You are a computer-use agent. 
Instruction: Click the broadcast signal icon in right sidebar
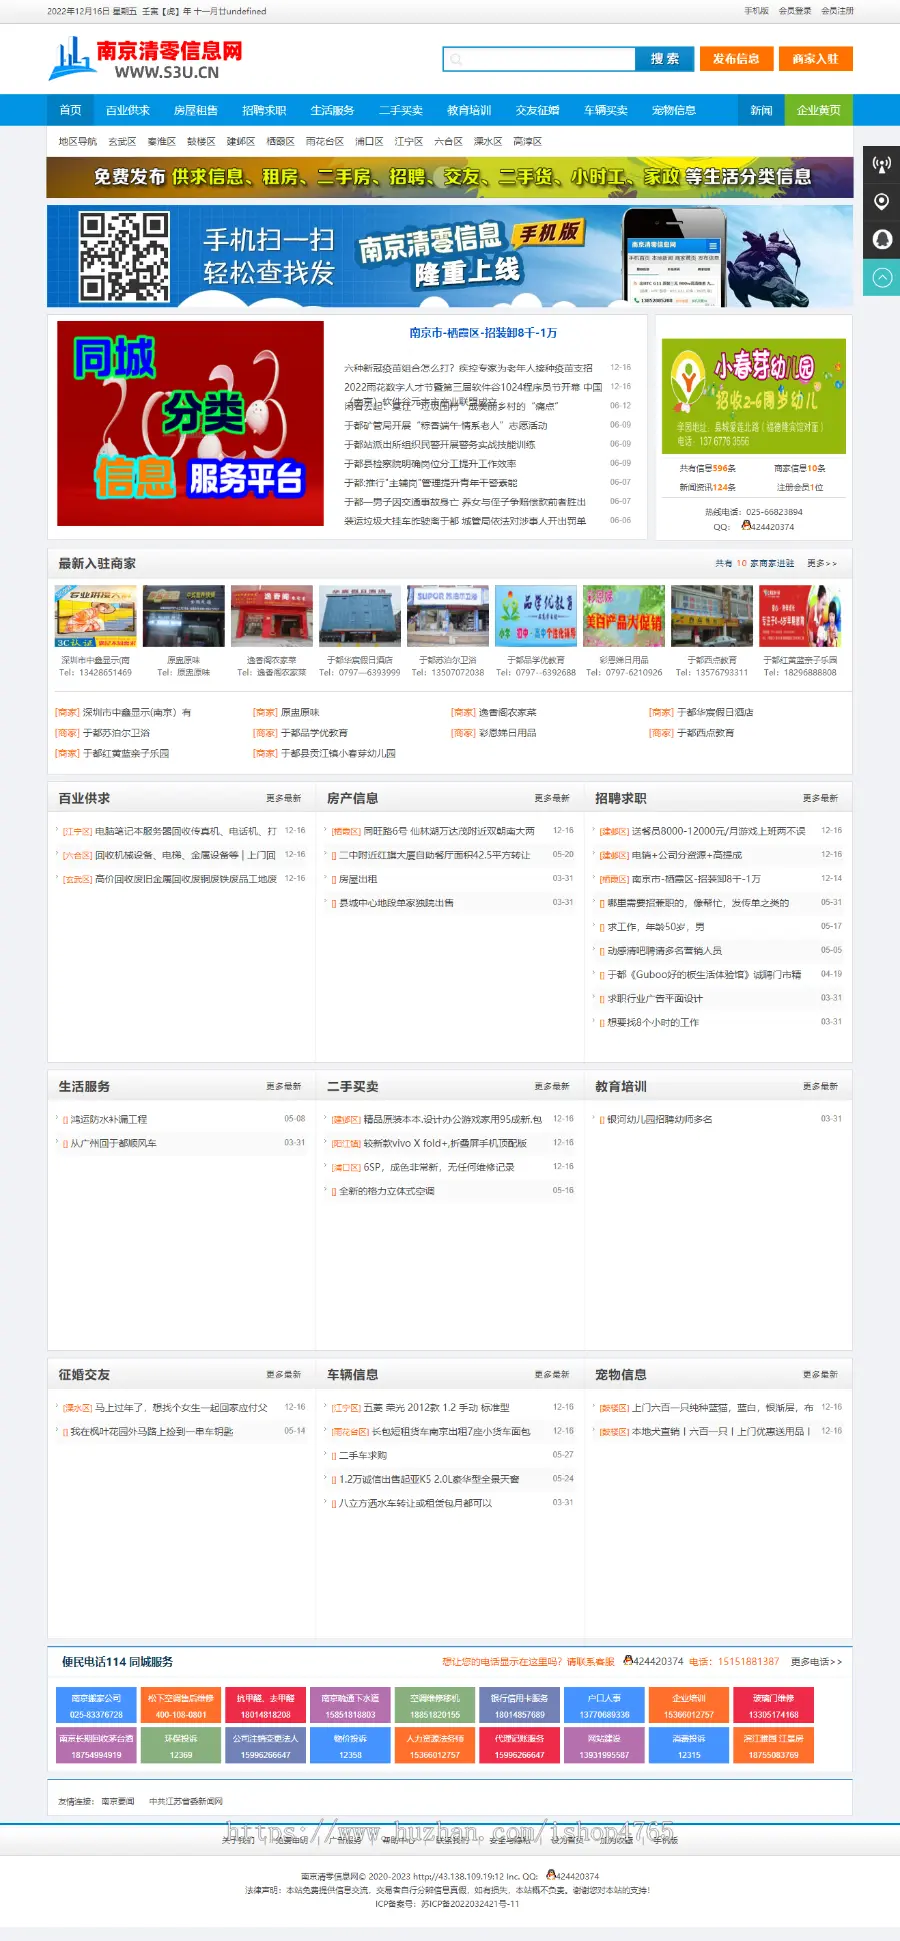point(881,164)
